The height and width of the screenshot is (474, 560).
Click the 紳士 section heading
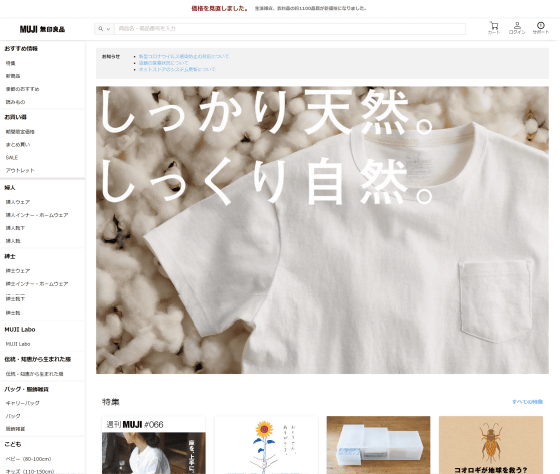tap(10, 256)
